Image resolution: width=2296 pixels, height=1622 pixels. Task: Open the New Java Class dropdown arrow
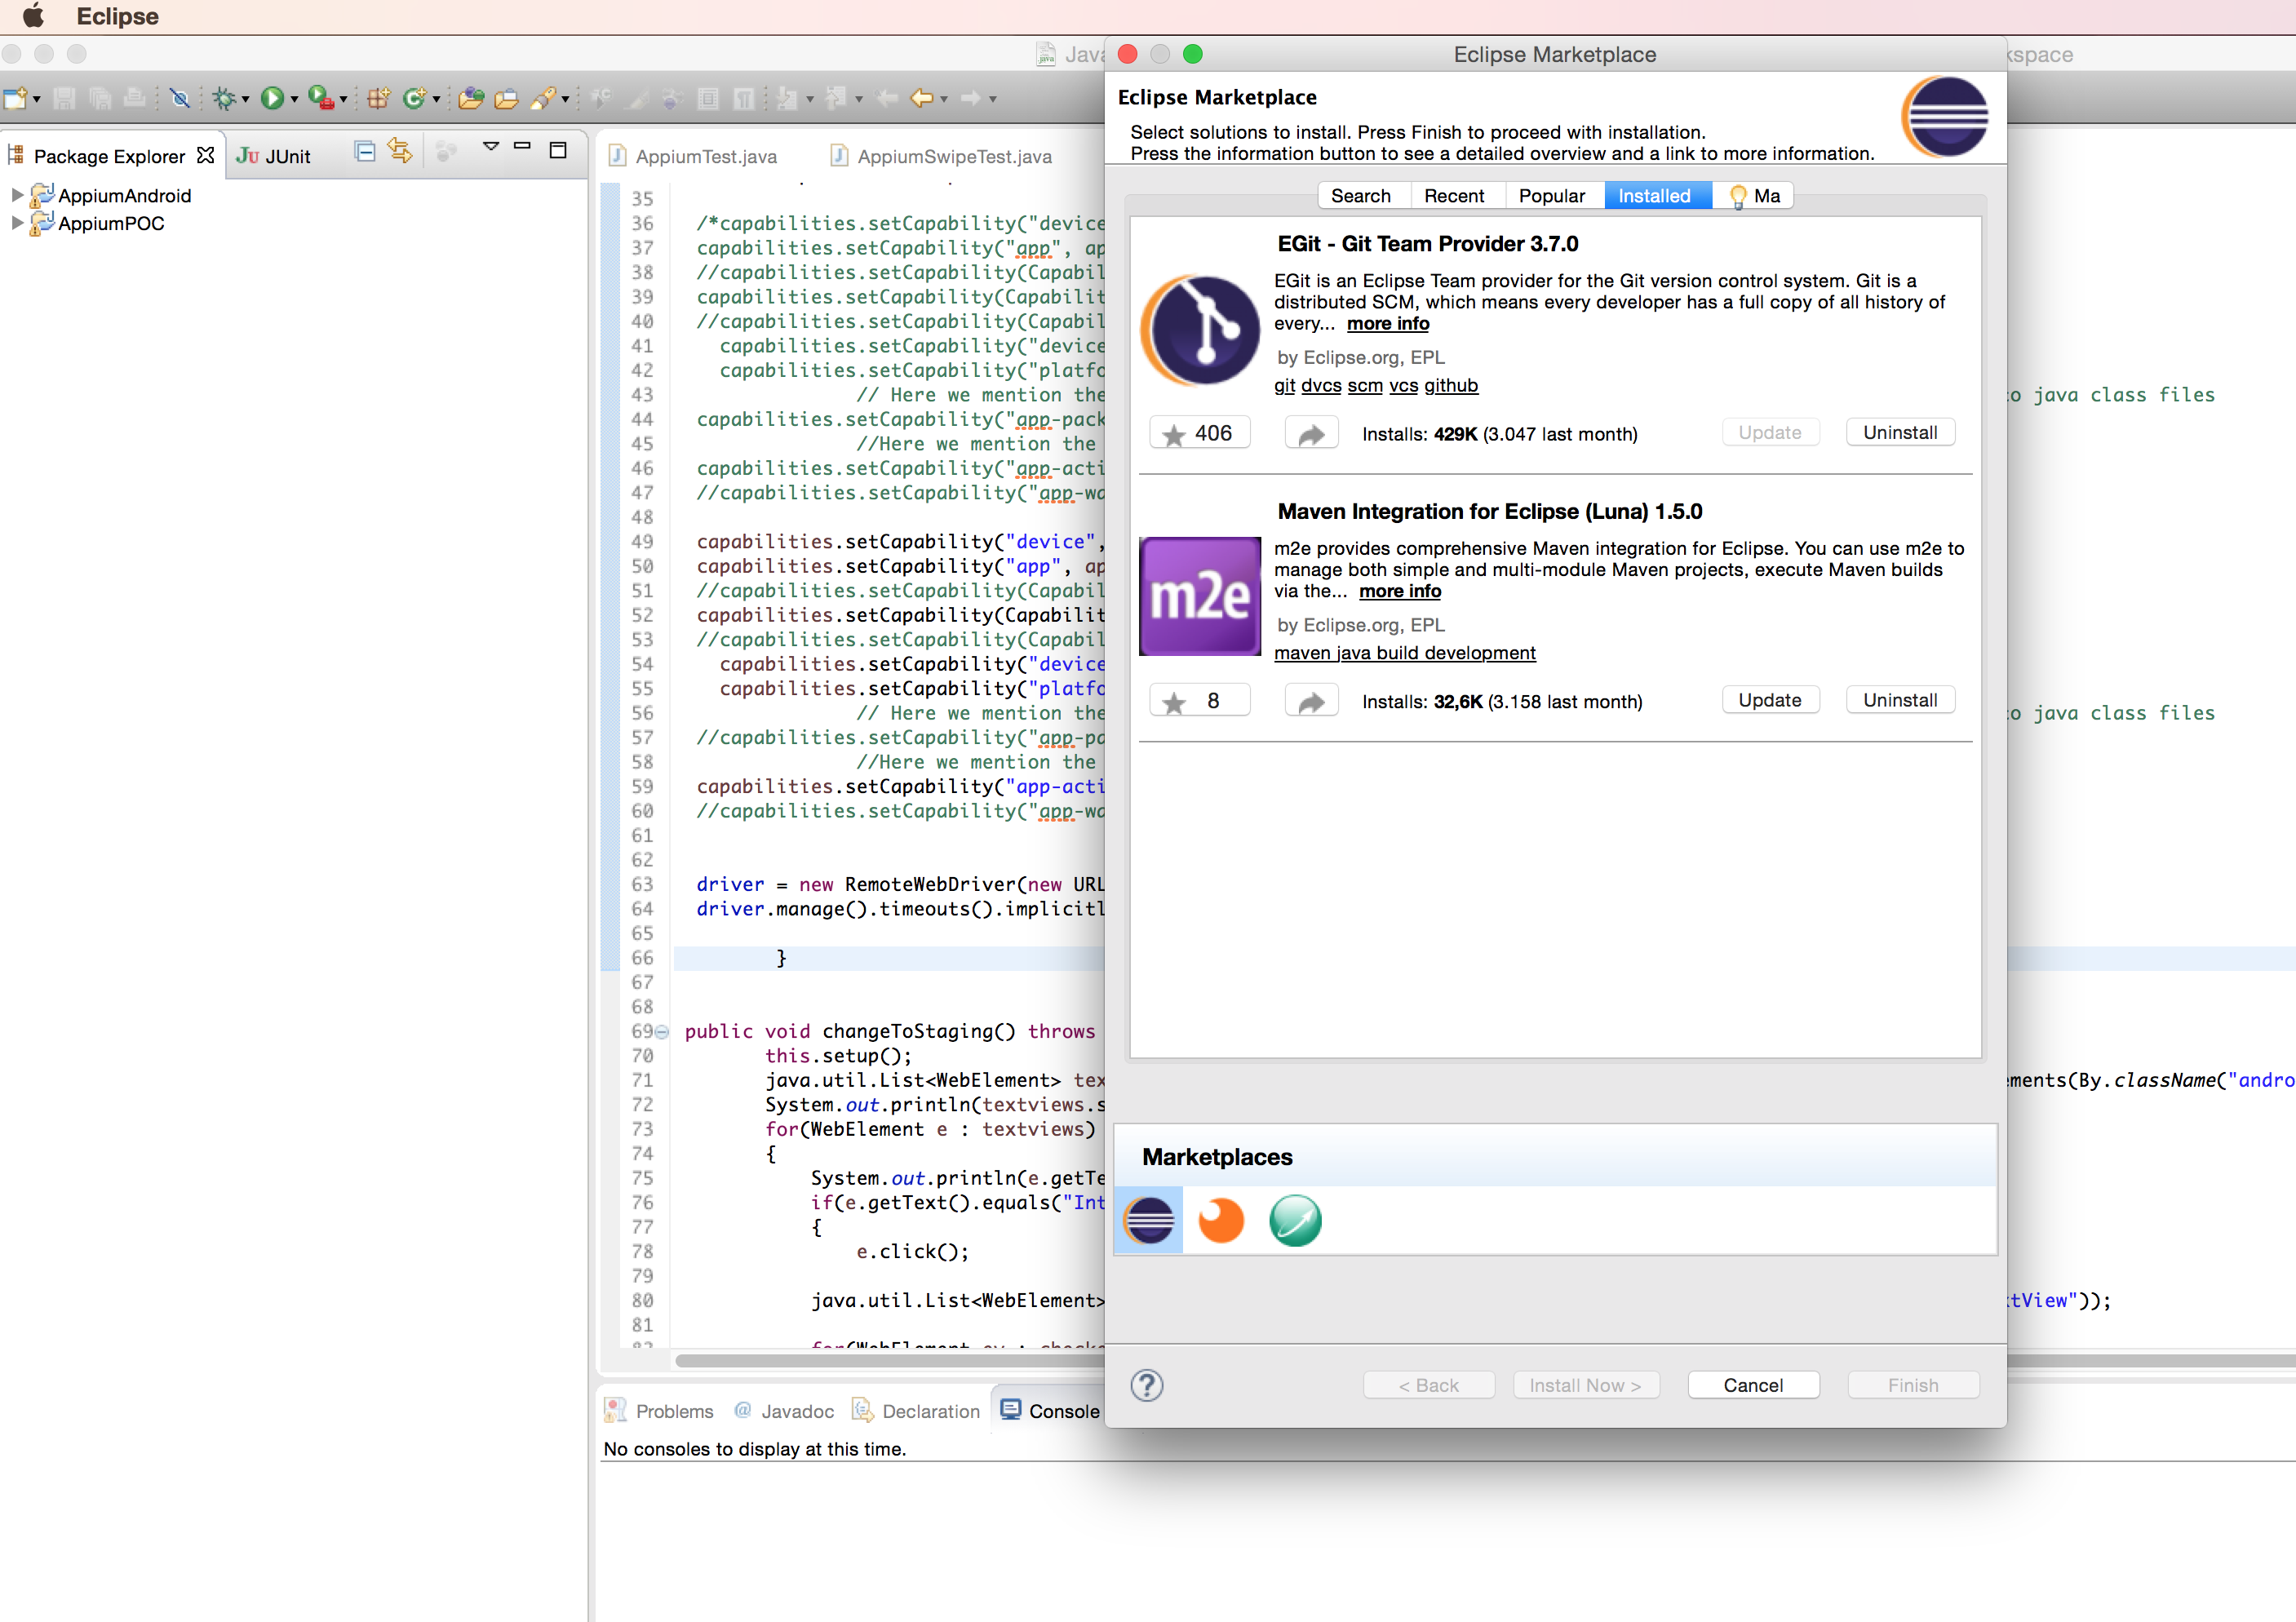coord(436,99)
